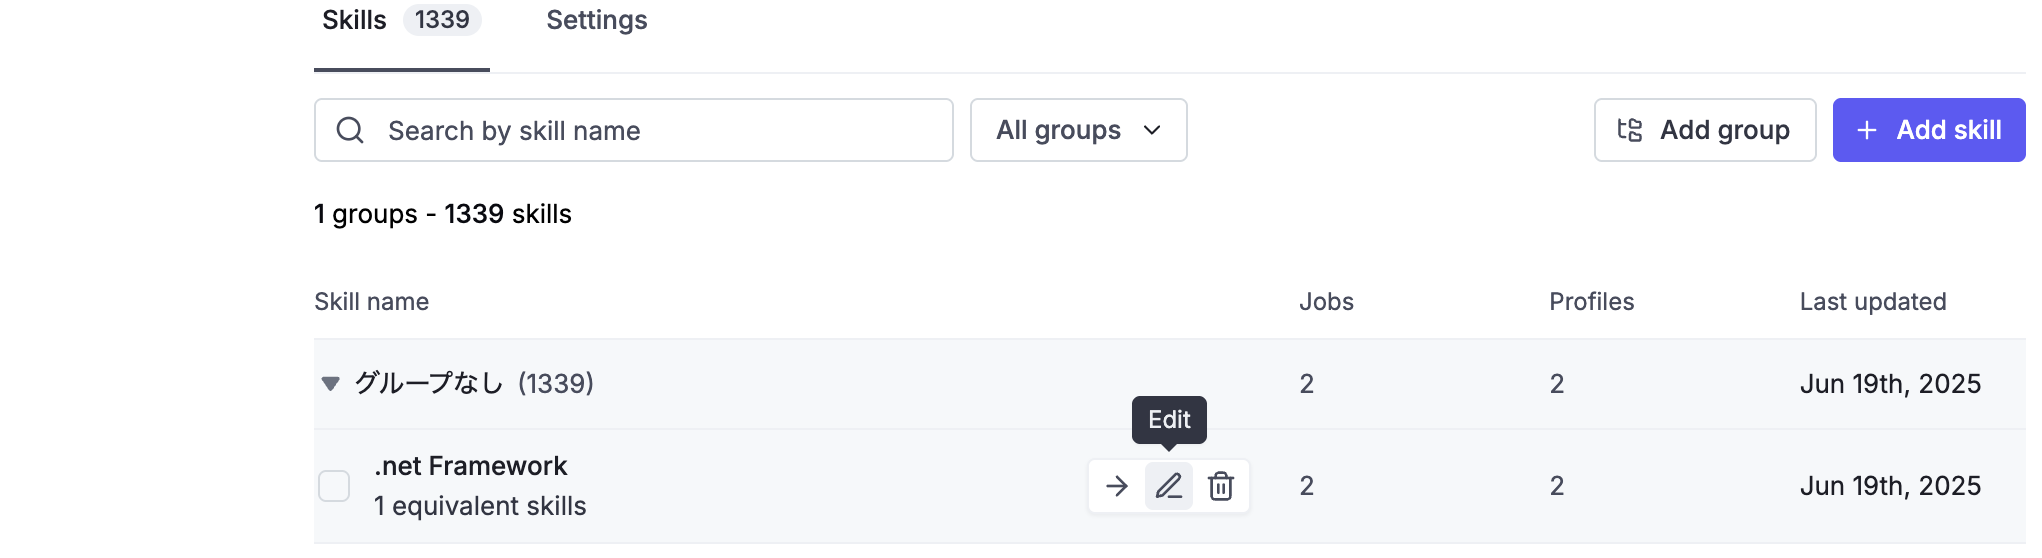
Task: Click the pencil Edit icon for .net Framework
Action: point(1168,486)
